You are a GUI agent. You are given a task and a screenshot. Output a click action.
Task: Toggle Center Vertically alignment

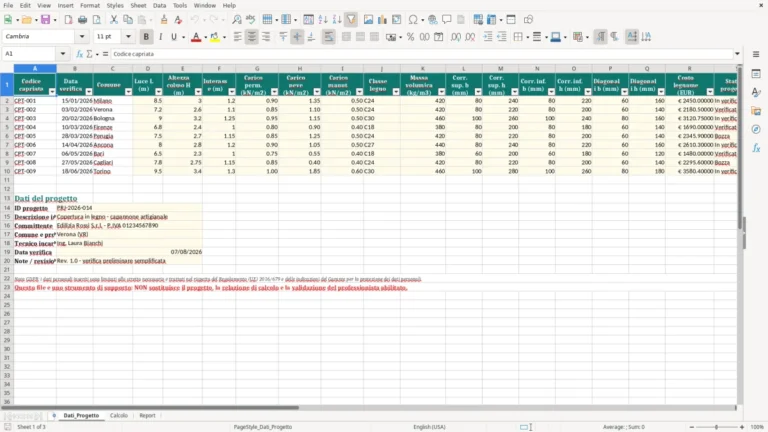297,37
